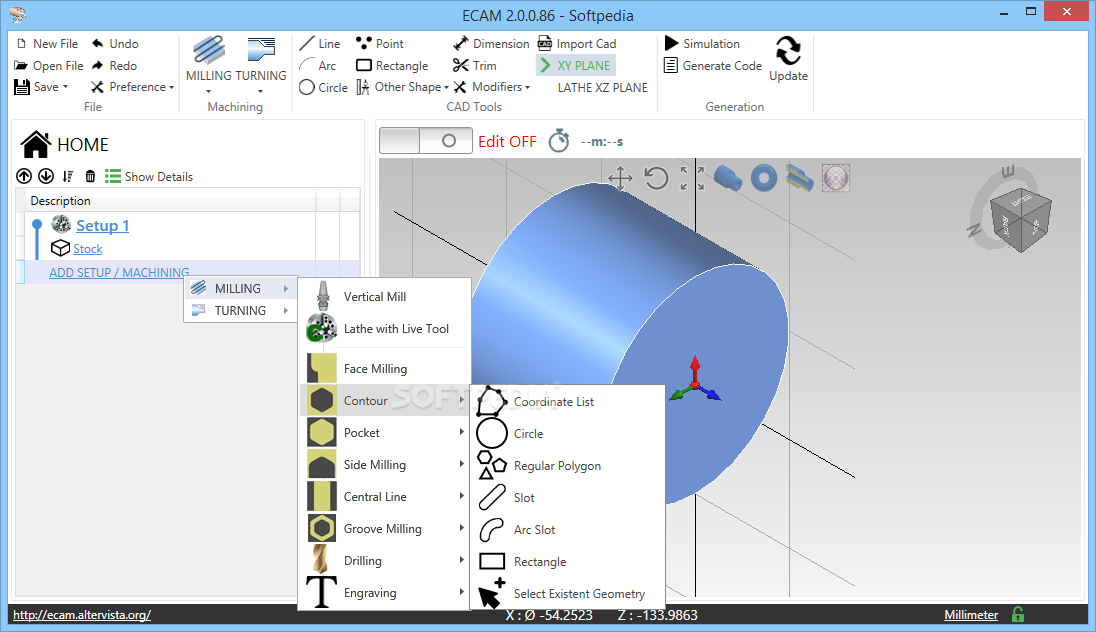
Task: Select the Point tool
Action: (x=380, y=43)
